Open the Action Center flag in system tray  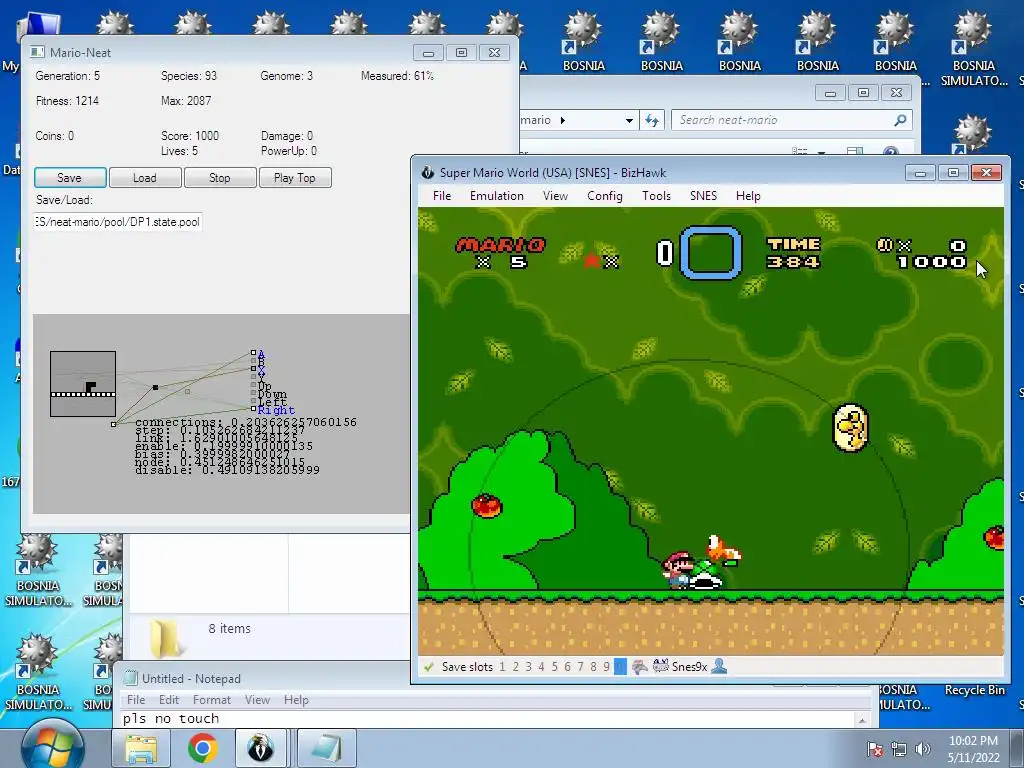click(x=874, y=749)
